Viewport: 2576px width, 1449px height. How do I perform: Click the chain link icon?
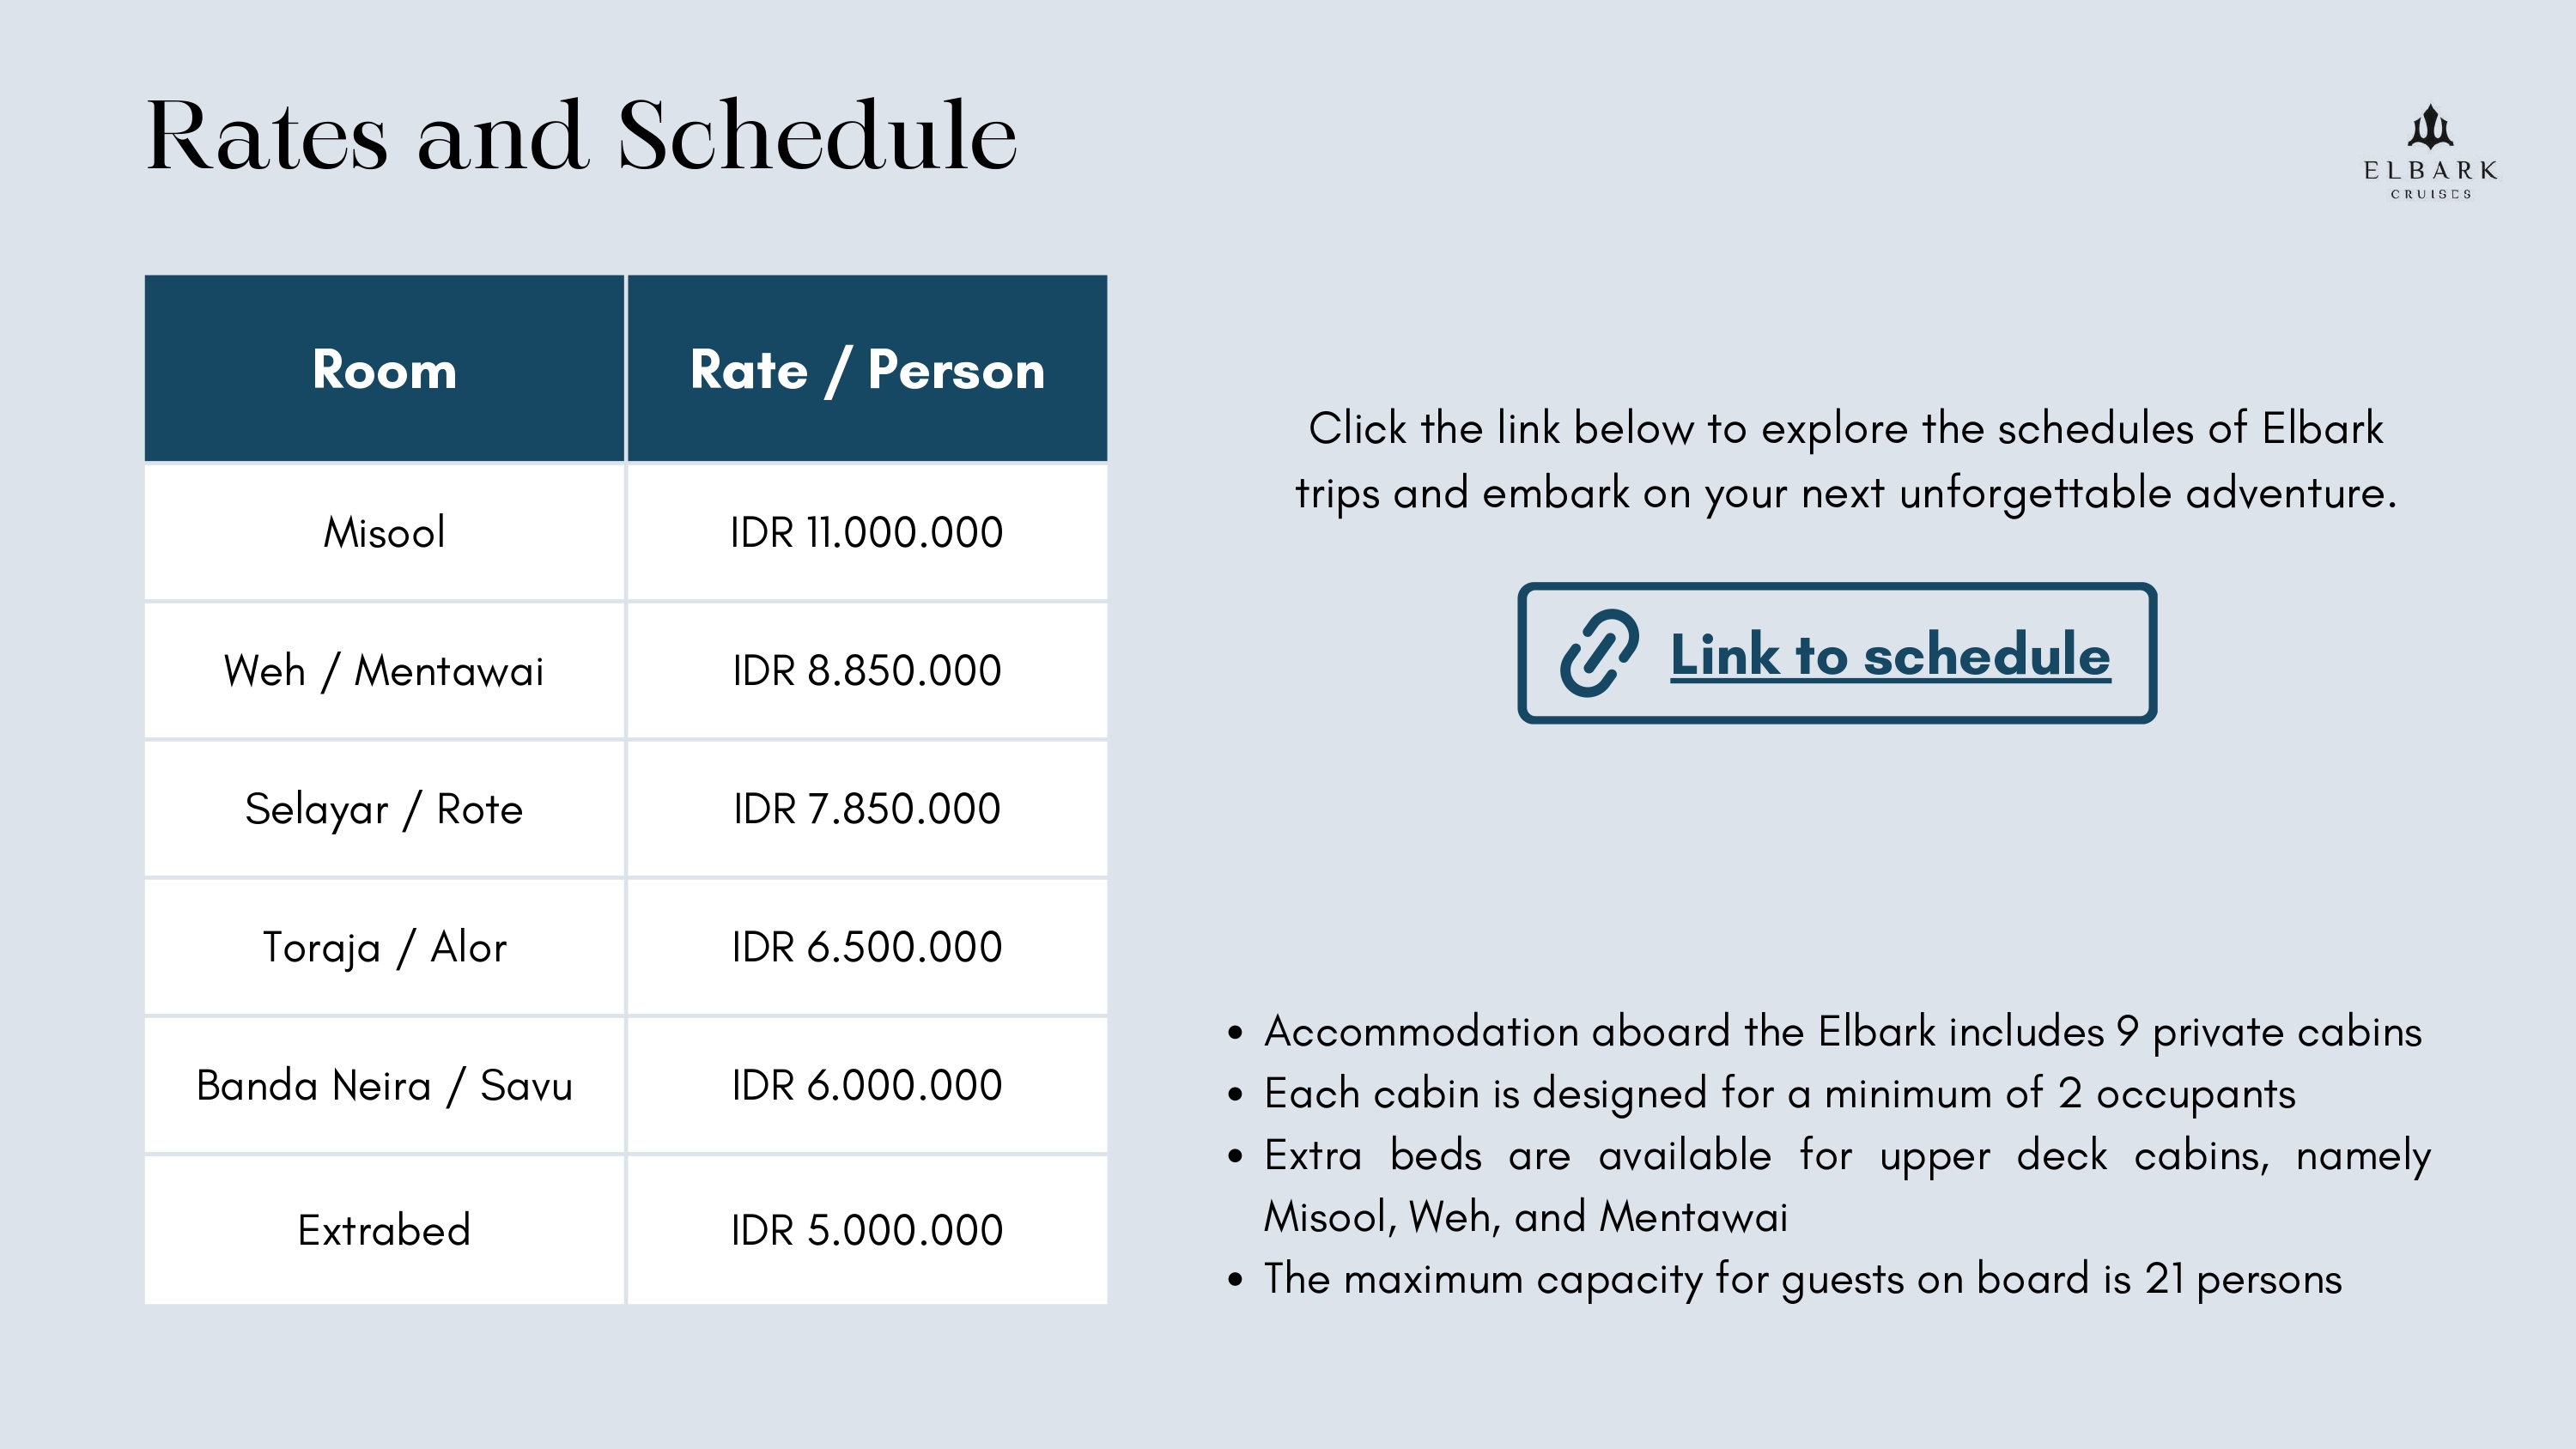(1599, 653)
